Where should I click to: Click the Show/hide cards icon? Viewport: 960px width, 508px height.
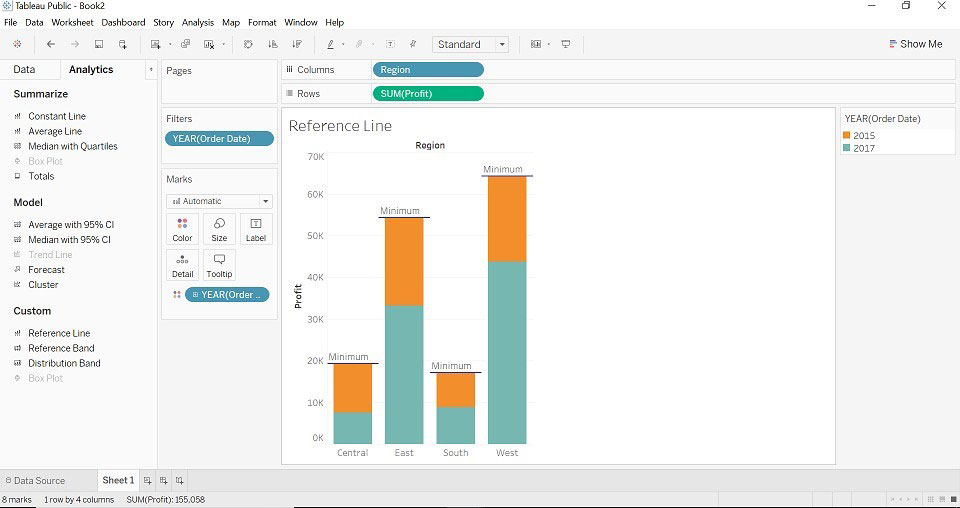[536, 44]
